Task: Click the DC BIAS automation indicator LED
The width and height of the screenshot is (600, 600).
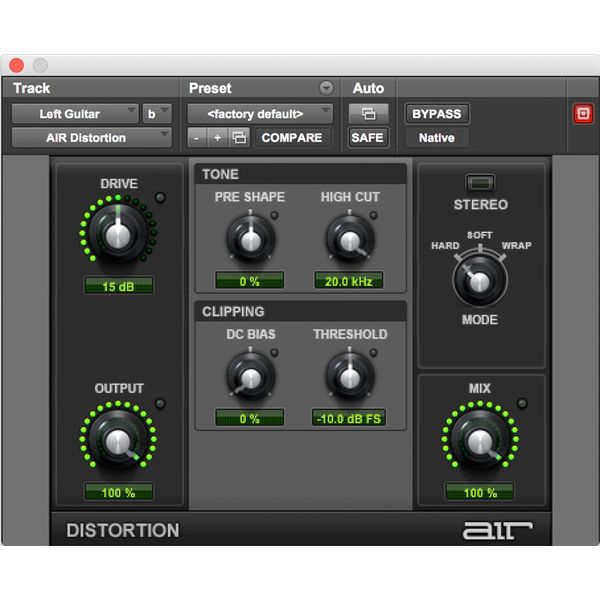Action: click(x=274, y=352)
